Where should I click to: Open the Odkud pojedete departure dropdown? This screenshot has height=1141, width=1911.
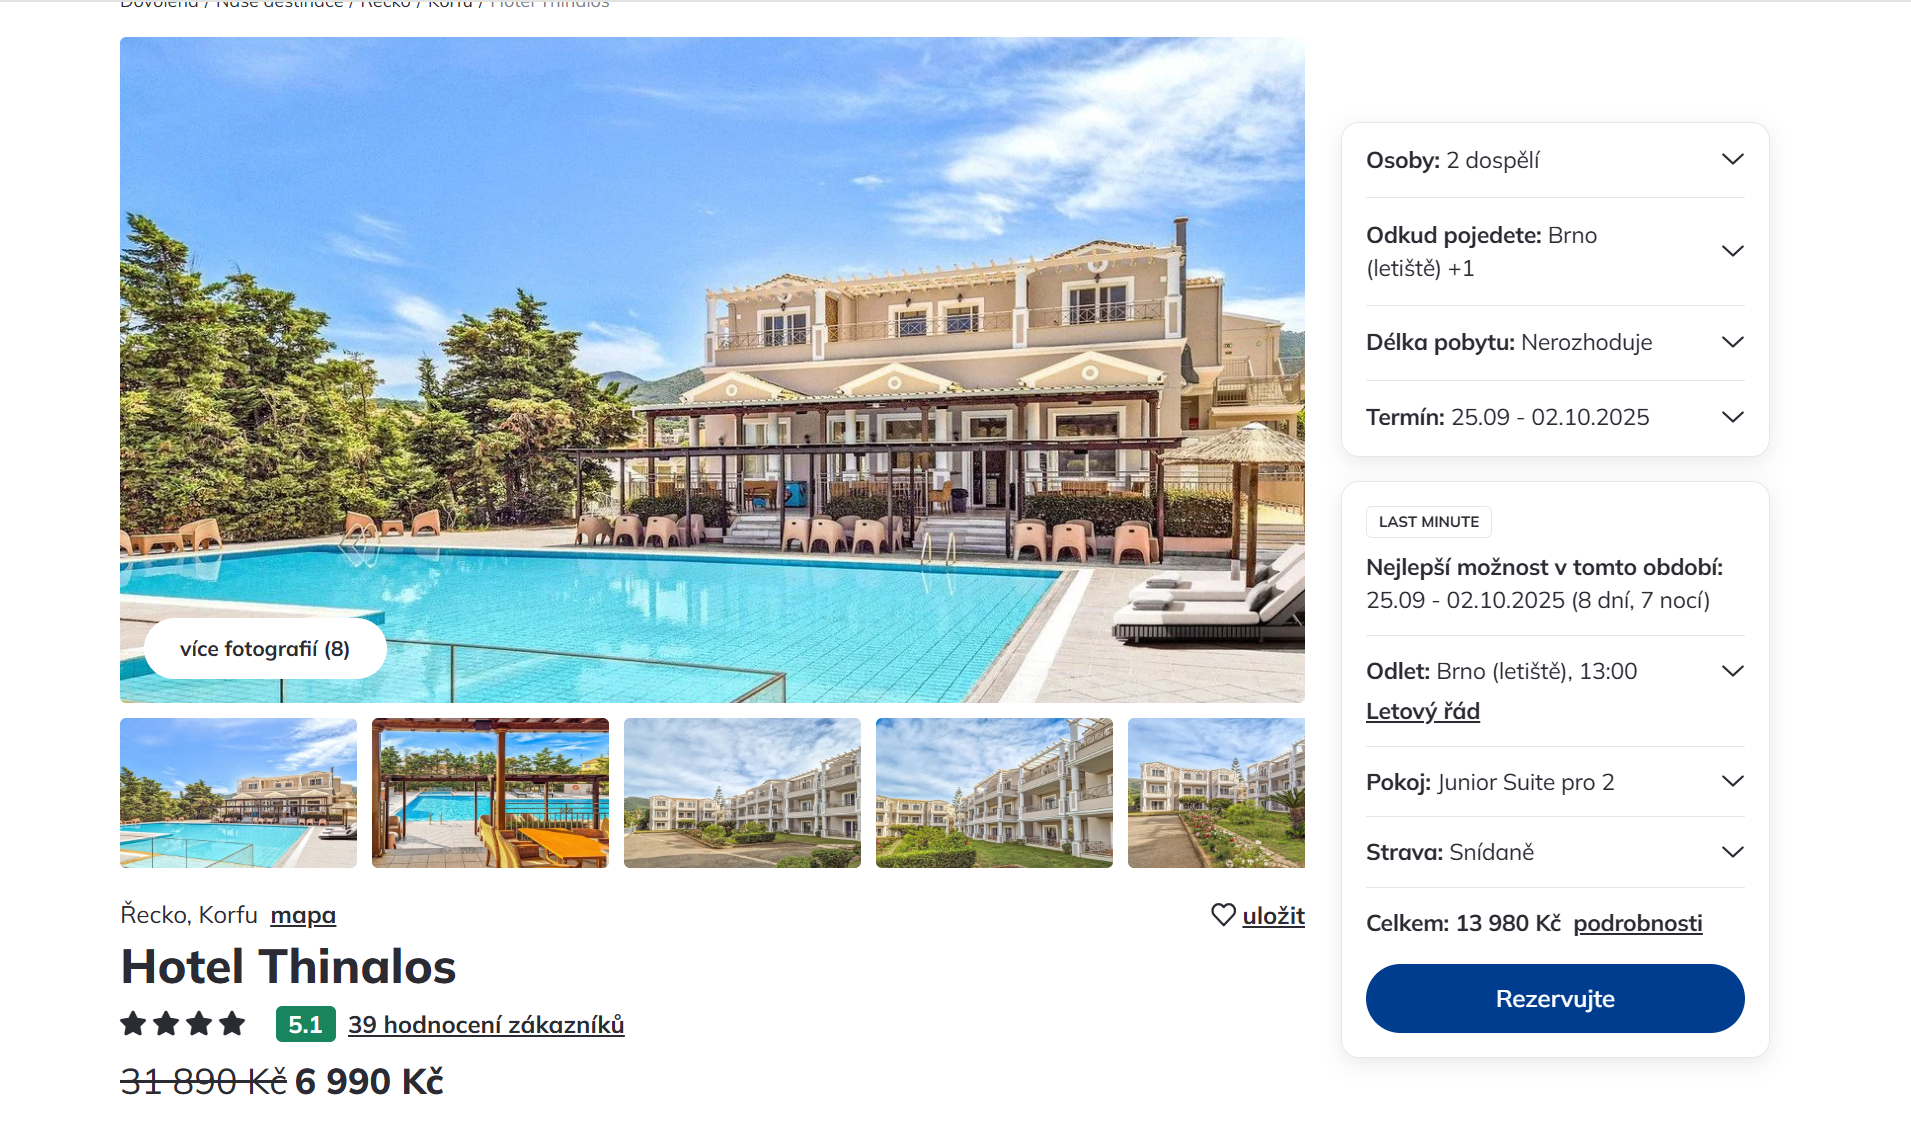click(x=1555, y=251)
